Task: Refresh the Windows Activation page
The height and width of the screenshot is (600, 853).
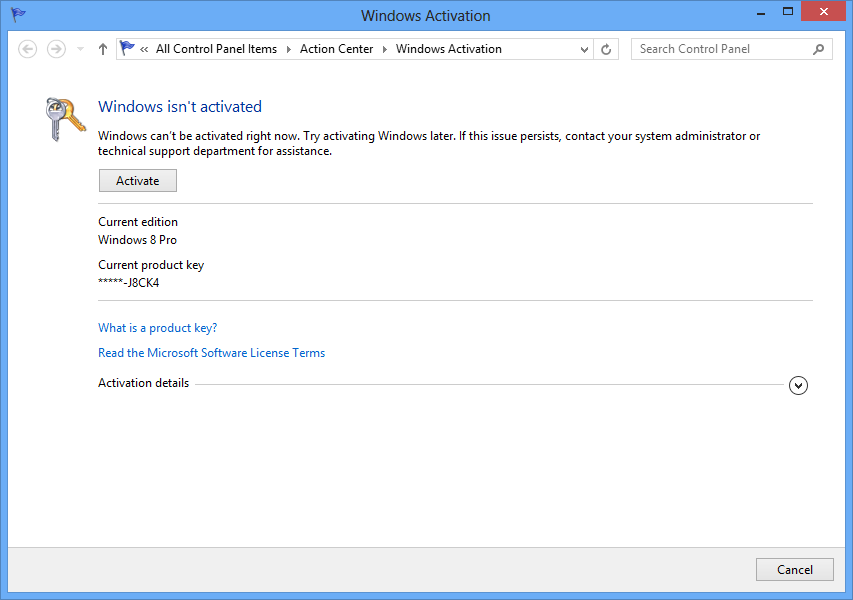Action: pos(606,49)
